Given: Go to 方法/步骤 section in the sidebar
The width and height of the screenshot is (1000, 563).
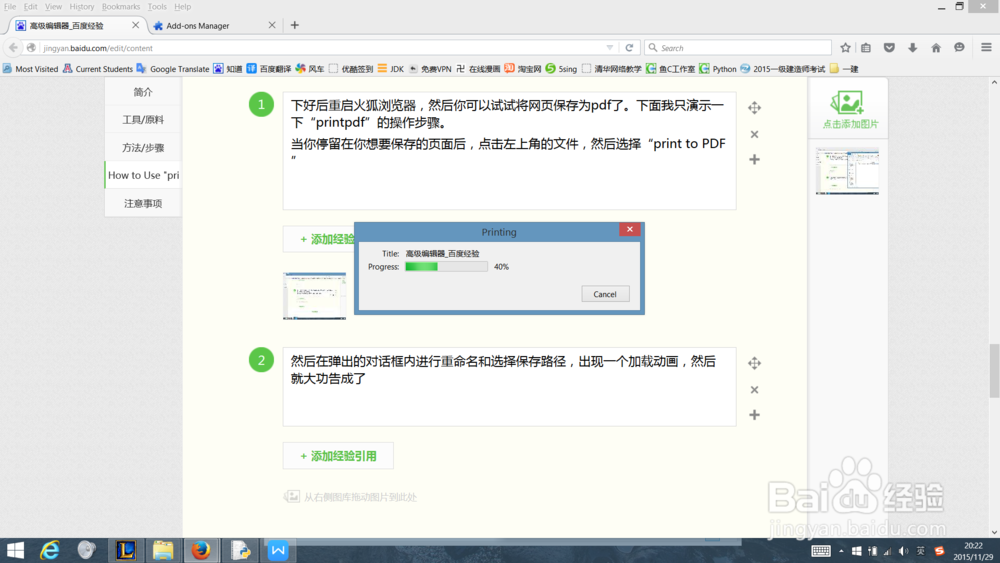Looking at the screenshot, I should point(143,147).
